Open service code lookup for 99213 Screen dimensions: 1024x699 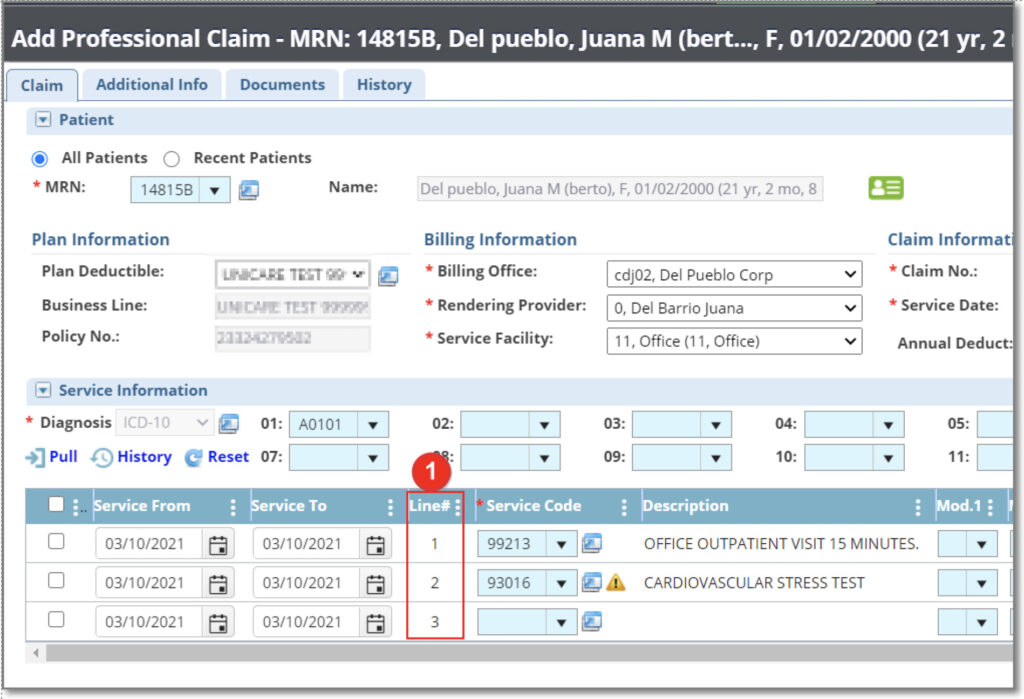592,544
